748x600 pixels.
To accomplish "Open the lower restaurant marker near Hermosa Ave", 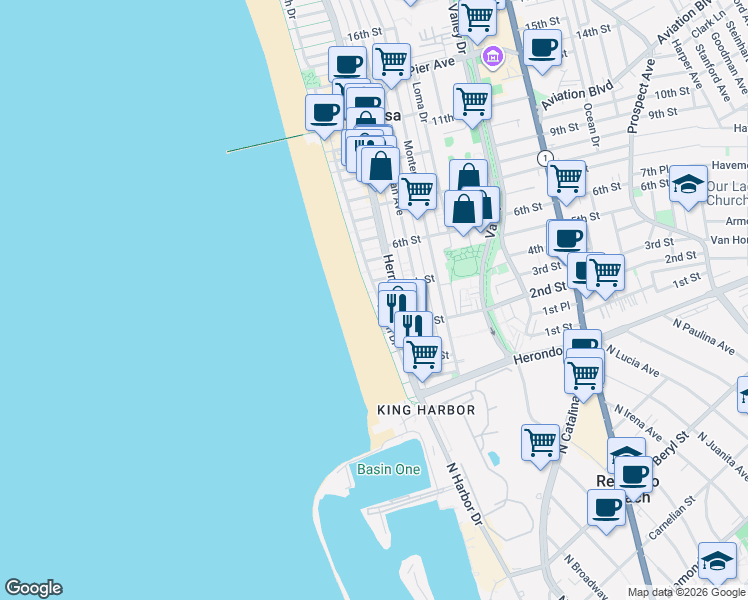I will (414, 327).
